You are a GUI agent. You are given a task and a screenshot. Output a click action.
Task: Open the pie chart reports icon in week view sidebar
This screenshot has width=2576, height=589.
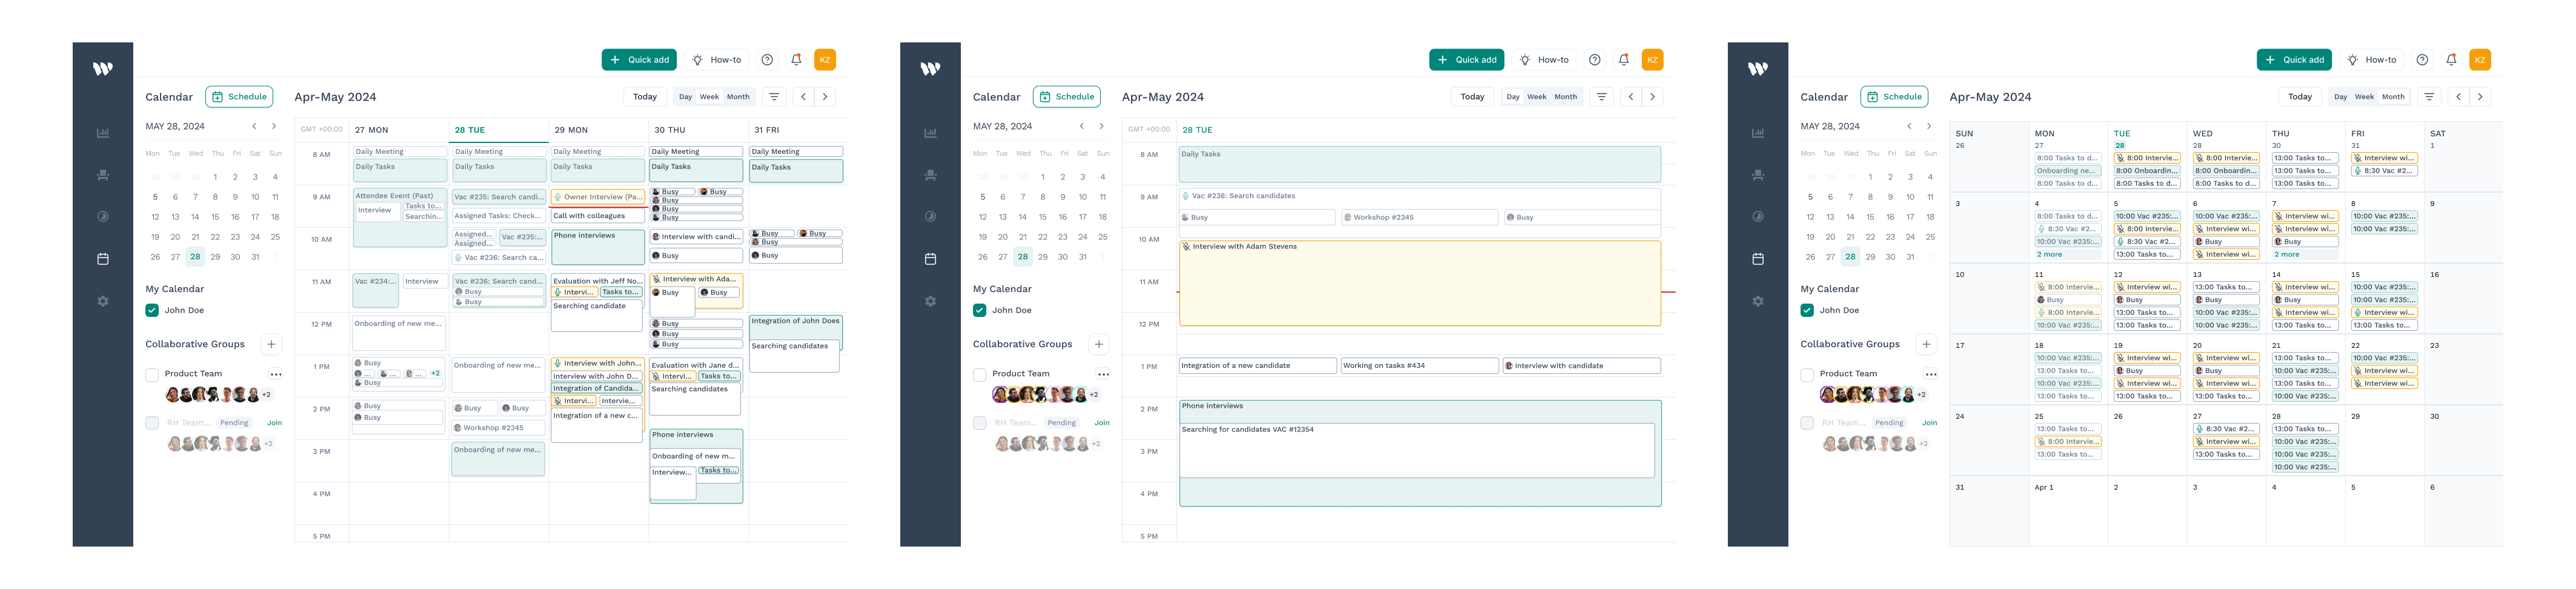(102, 217)
